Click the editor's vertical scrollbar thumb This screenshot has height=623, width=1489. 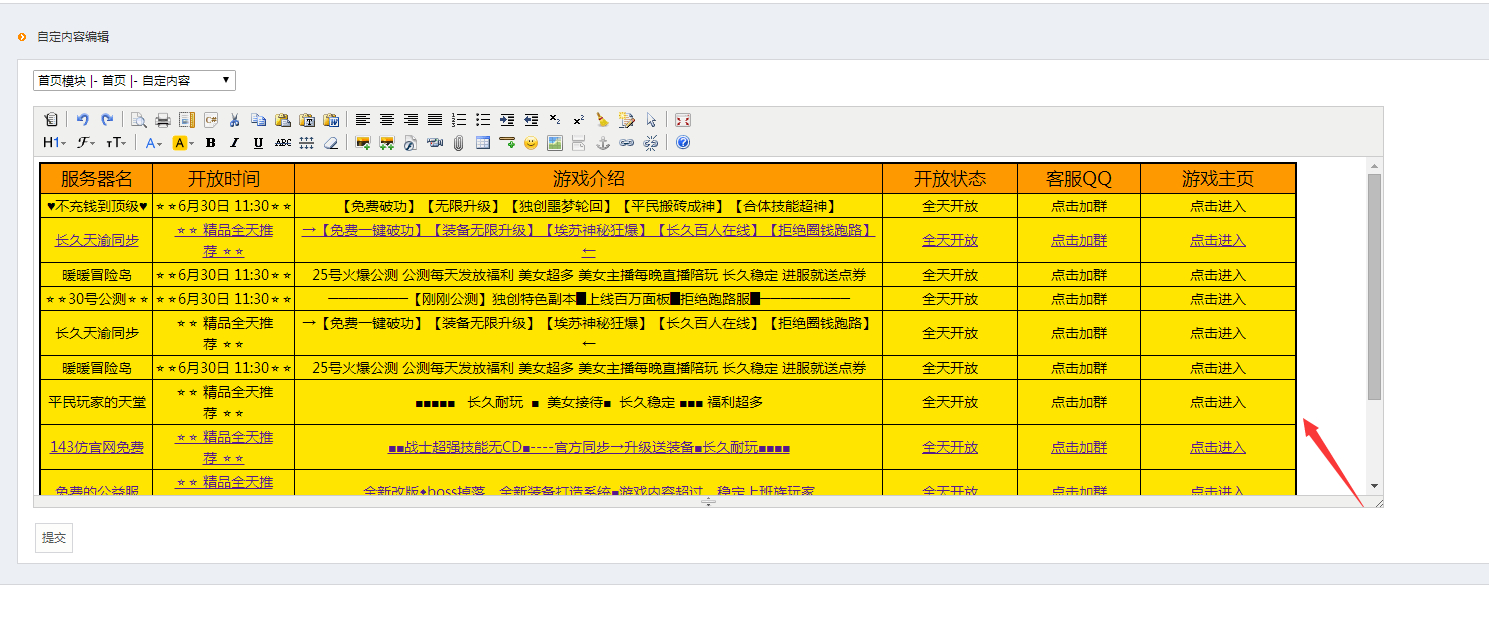pyautogui.click(x=1374, y=287)
